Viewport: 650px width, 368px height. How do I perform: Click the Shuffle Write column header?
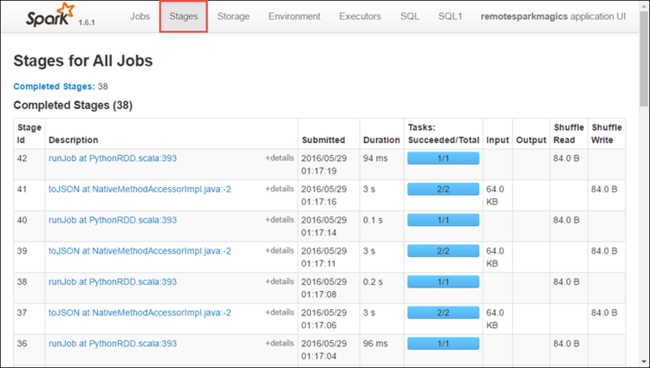point(606,133)
